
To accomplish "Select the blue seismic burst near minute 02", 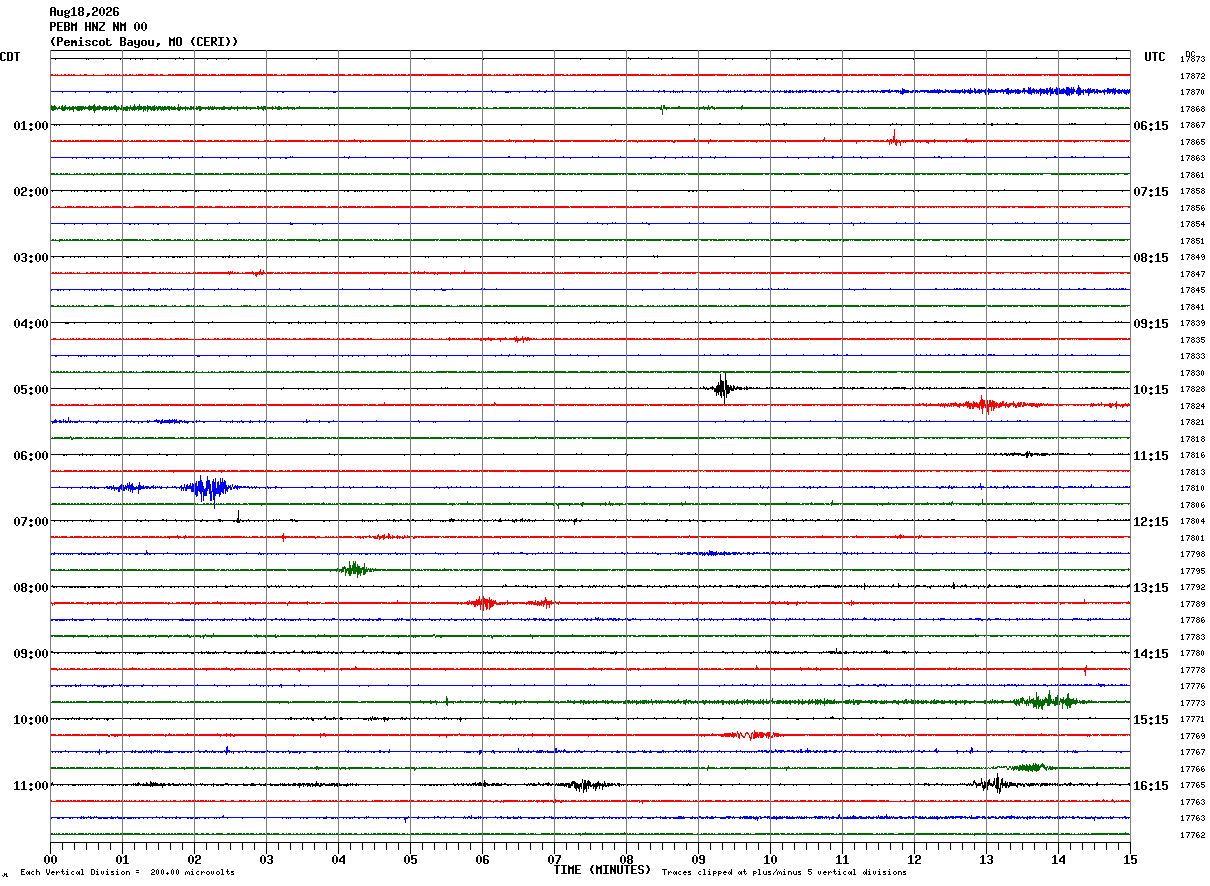I will click(x=208, y=488).
